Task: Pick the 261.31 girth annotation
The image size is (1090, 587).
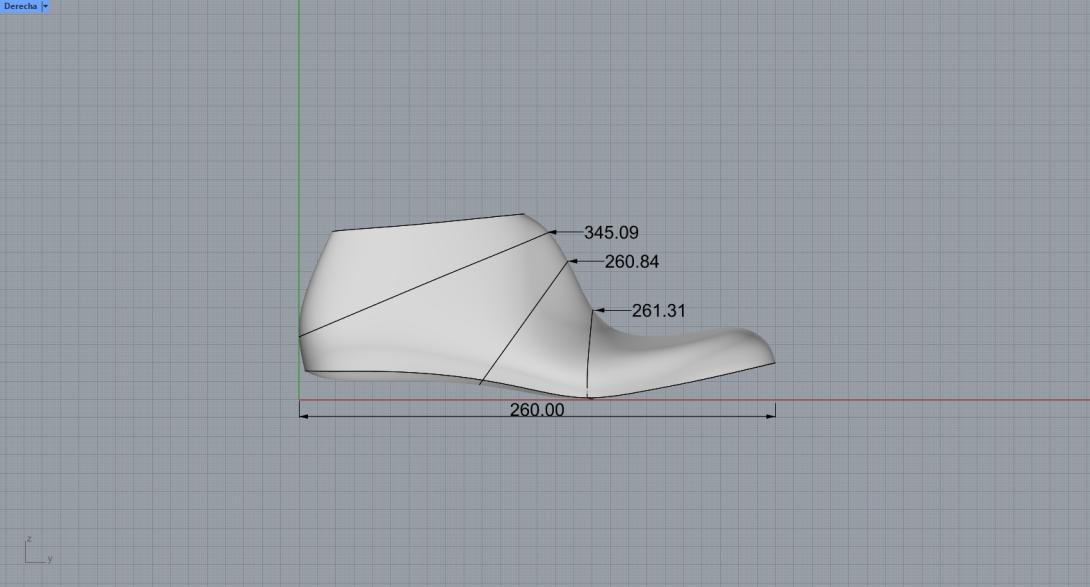Action: tap(658, 311)
